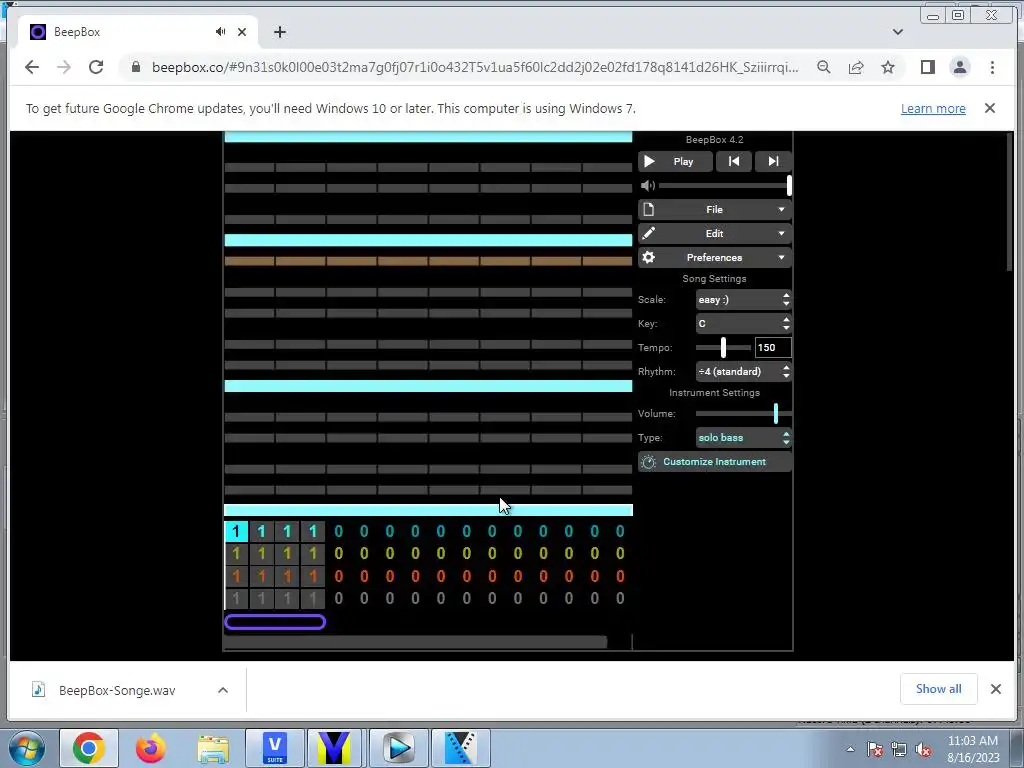Select first cyan channel pattern box 1

[236, 532]
